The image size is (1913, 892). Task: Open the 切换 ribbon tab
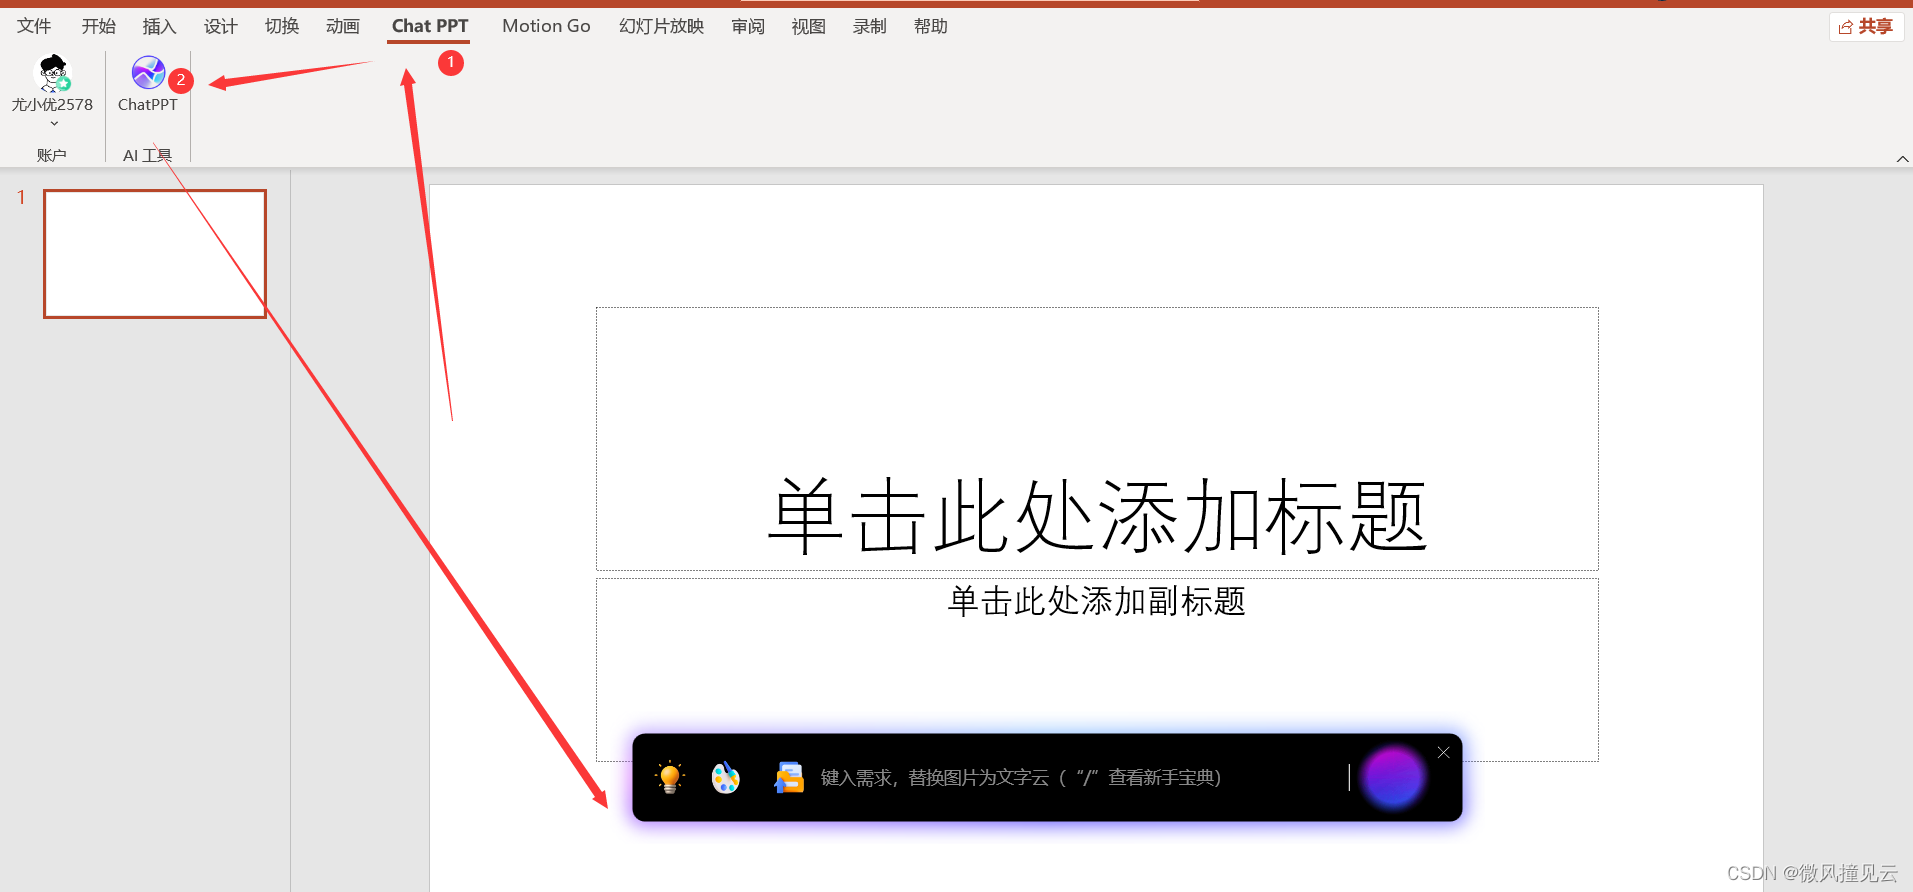click(282, 26)
